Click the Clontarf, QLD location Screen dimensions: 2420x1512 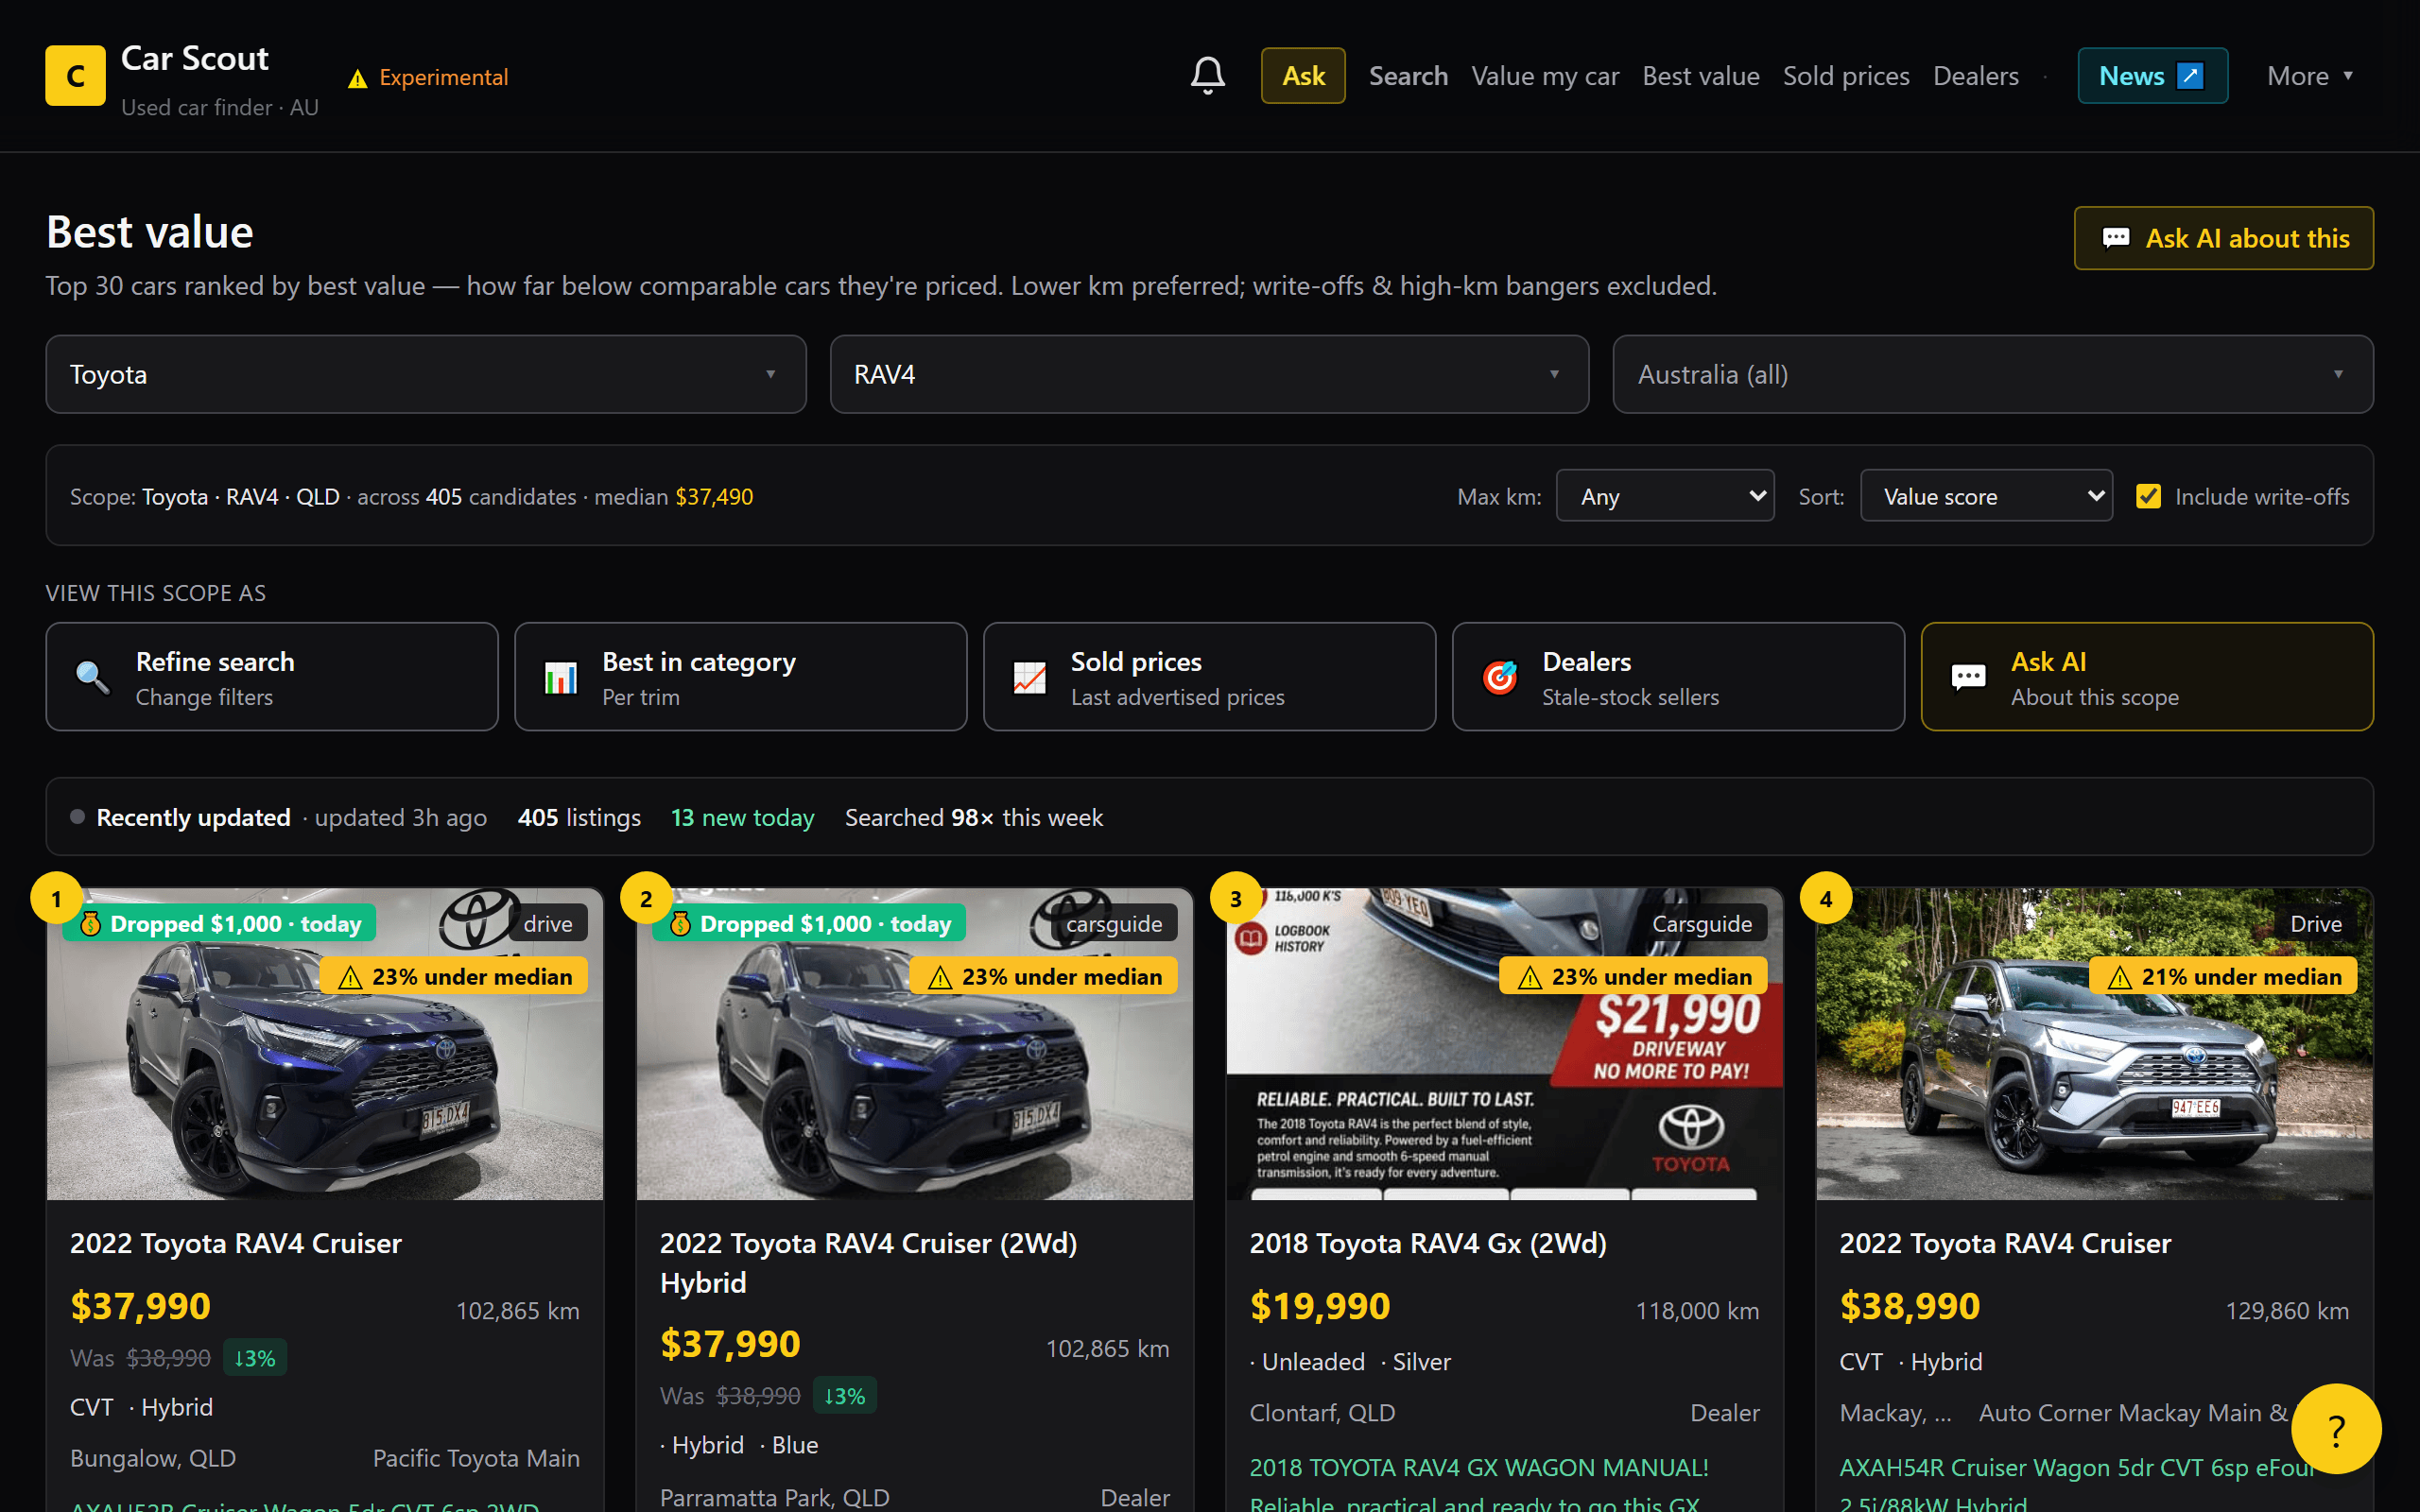click(x=1322, y=1413)
